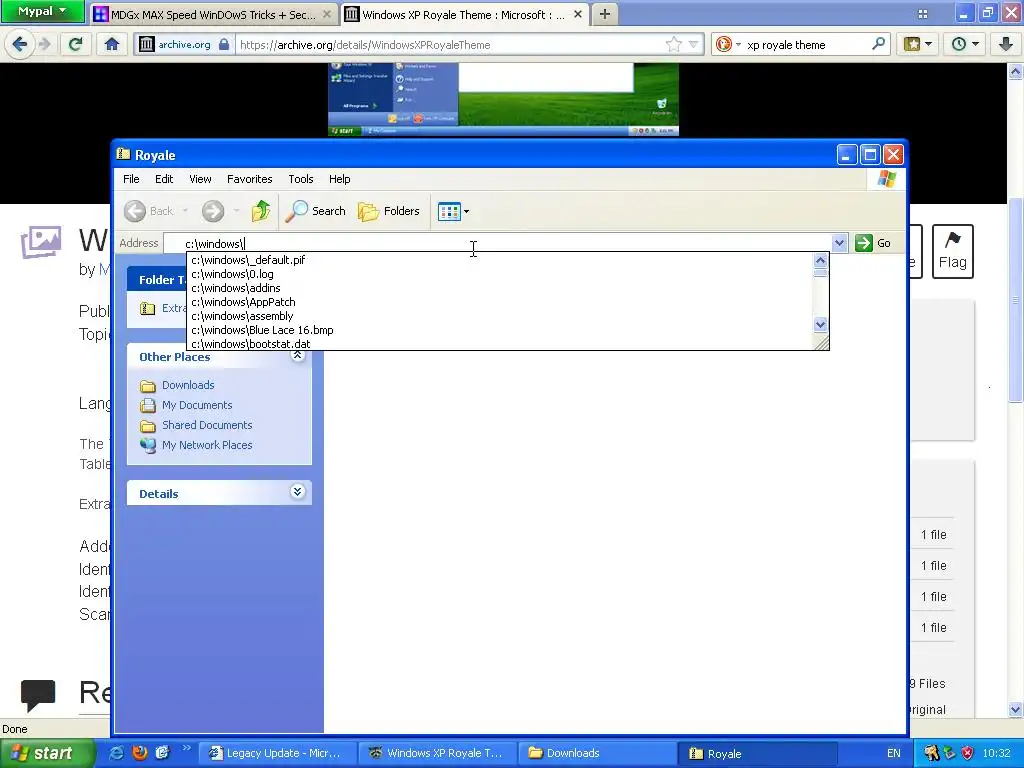Open the History clock button
The image size is (1024, 768).
coord(965,44)
